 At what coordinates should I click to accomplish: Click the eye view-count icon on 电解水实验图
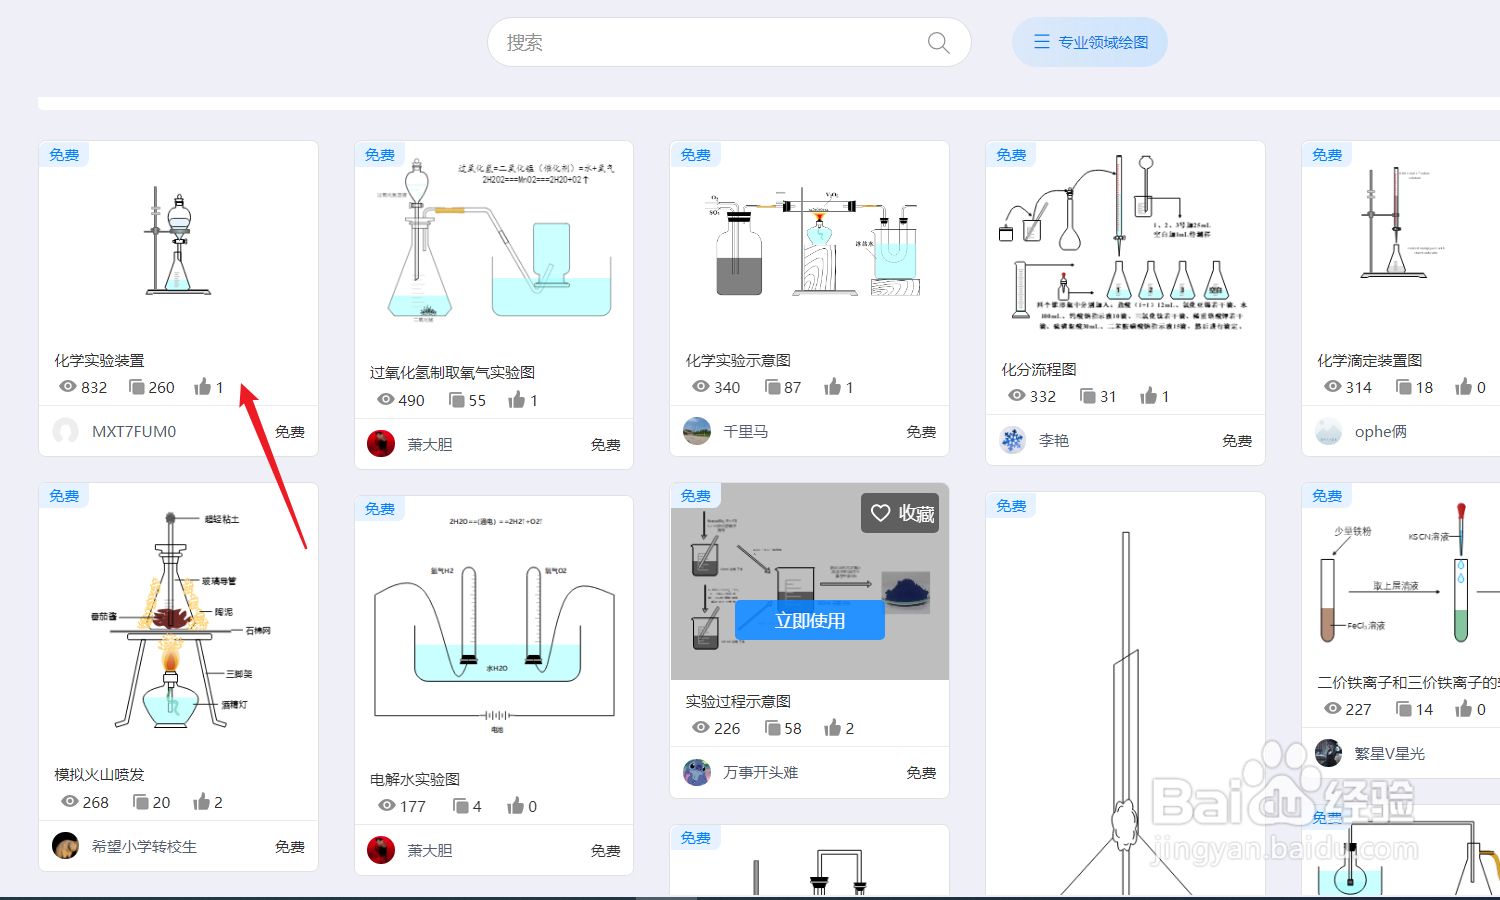pos(389,805)
